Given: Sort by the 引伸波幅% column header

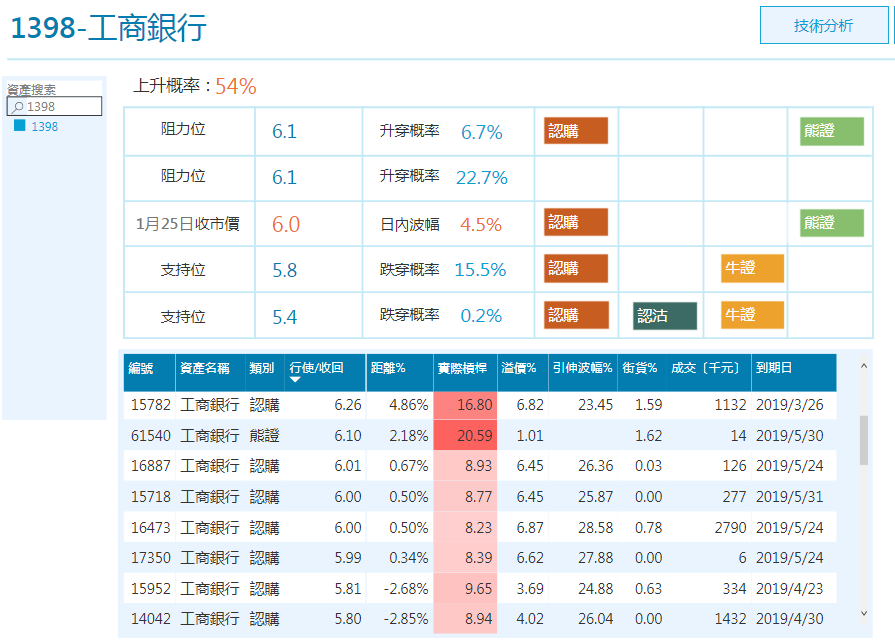Looking at the screenshot, I should 583,368.
